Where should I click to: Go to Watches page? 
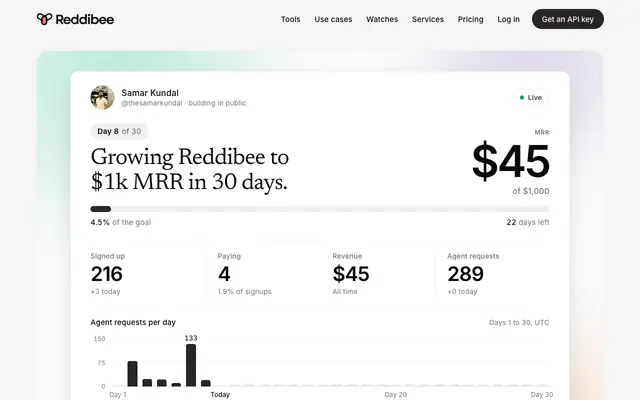(x=382, y=19)
